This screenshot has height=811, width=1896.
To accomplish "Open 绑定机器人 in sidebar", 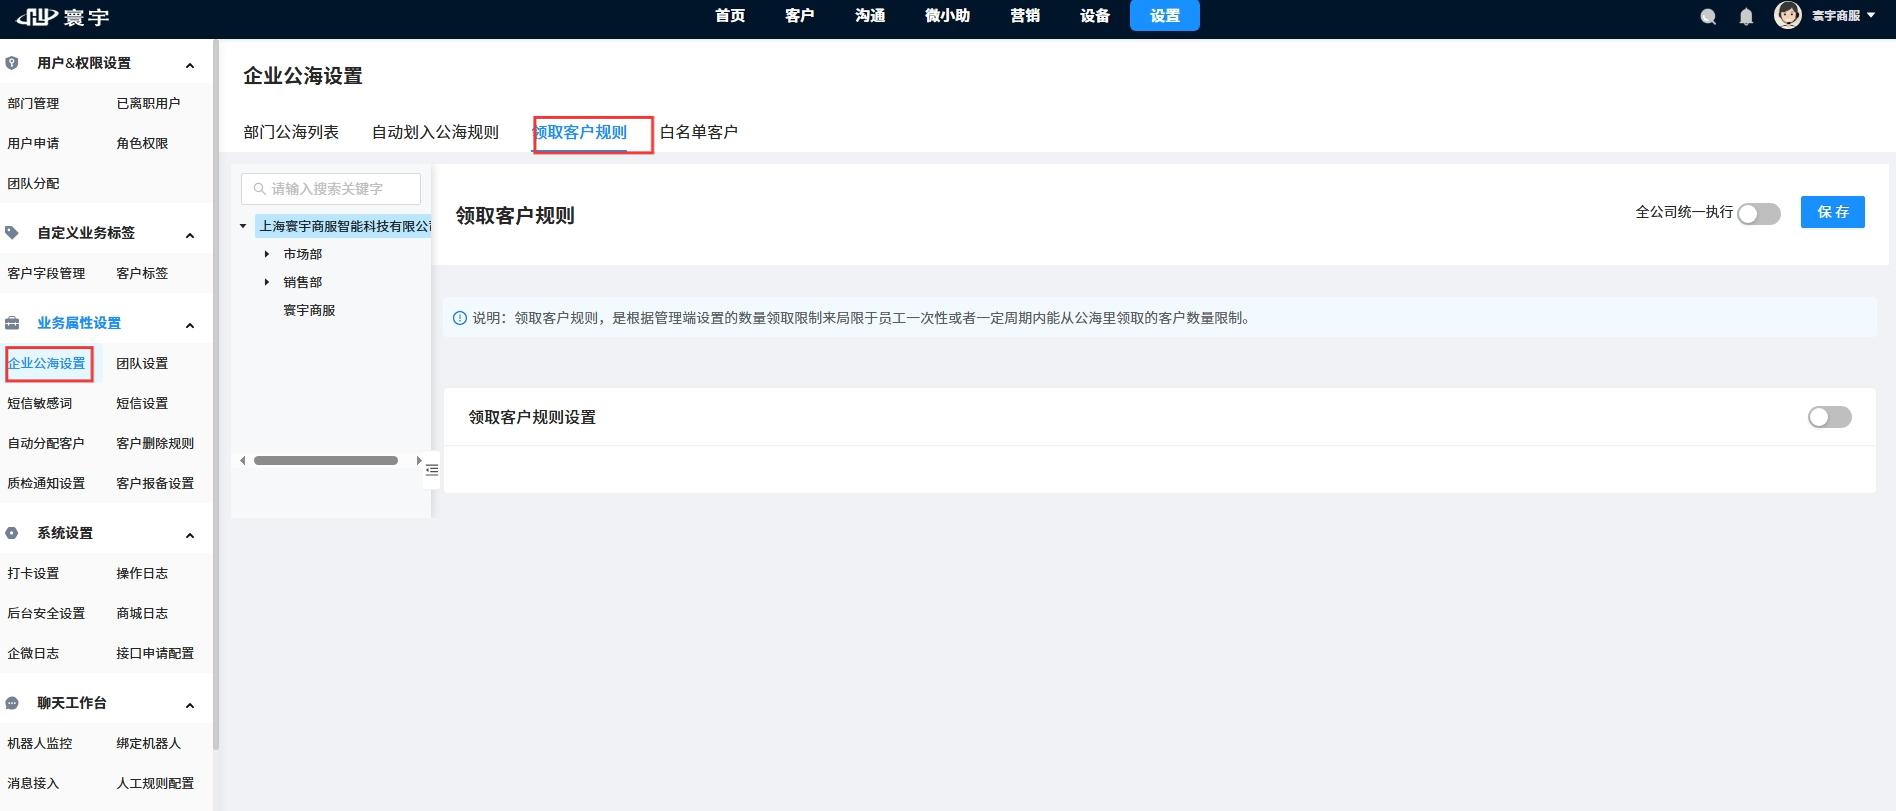I will pos(148,743).
